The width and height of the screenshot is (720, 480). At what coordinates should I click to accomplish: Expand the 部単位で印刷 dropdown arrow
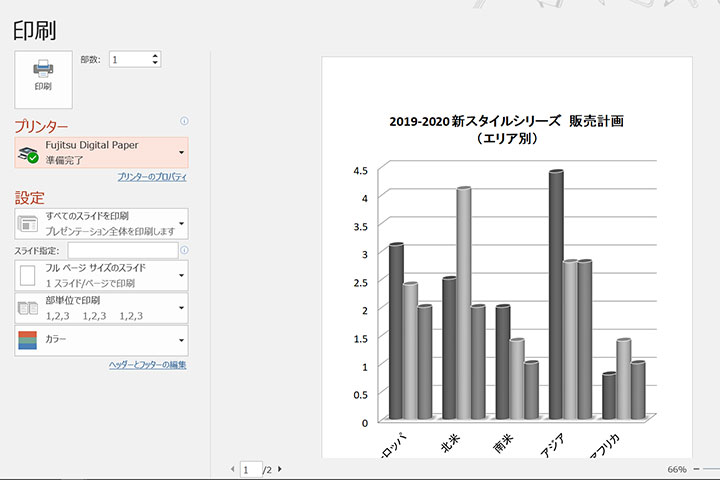click(x=180, y=307)
